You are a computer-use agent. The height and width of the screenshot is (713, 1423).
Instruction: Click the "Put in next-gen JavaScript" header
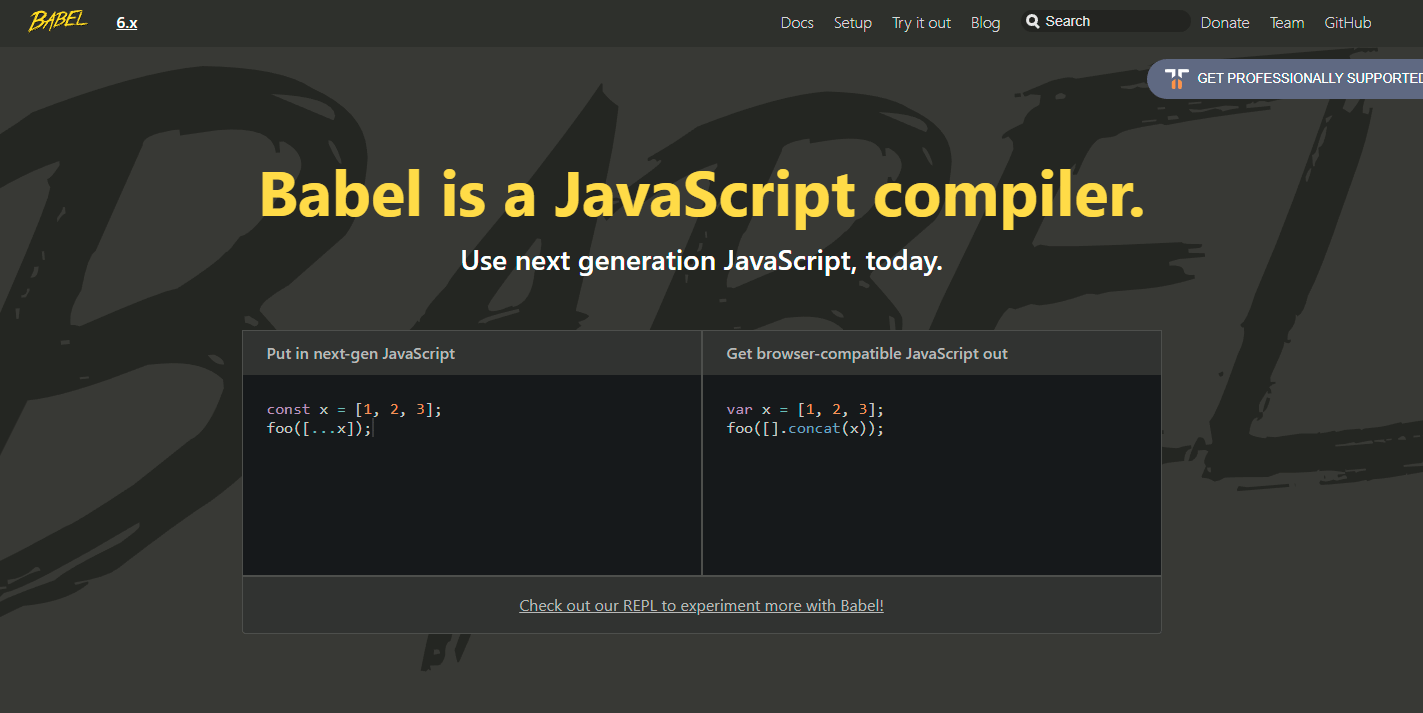point(361,353)
